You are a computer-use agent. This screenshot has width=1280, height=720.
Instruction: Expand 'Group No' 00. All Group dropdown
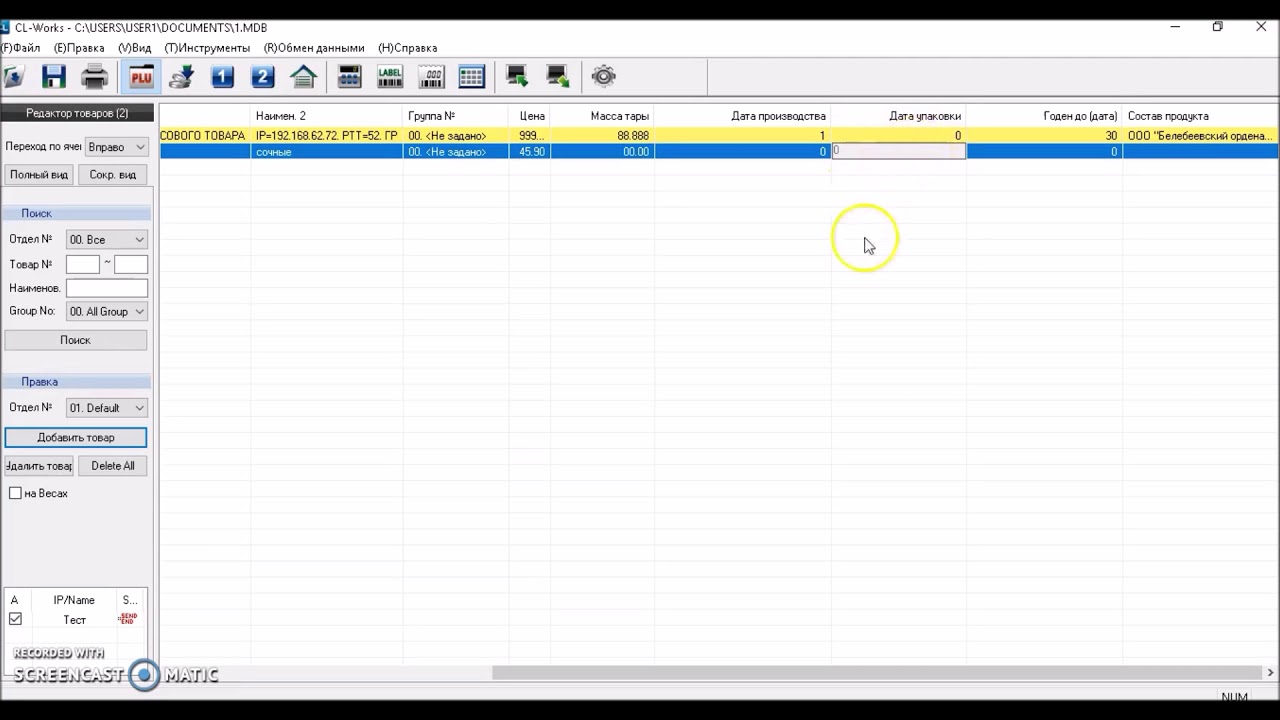coord(107,312)
